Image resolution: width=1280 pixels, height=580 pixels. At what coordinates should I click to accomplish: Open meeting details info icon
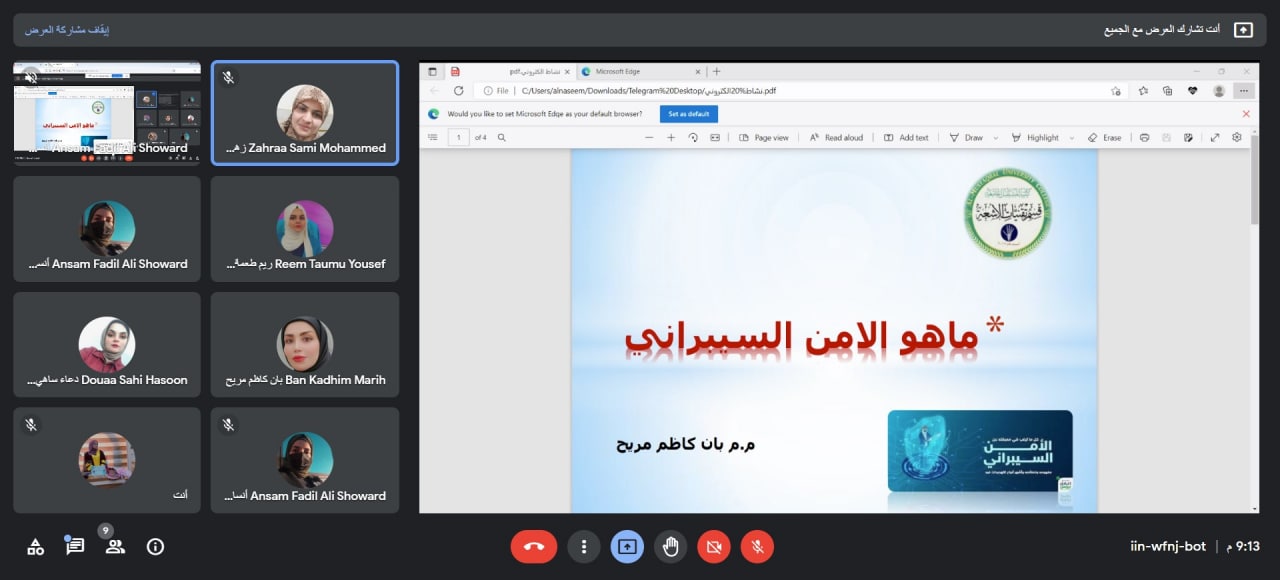pos(154,547)
